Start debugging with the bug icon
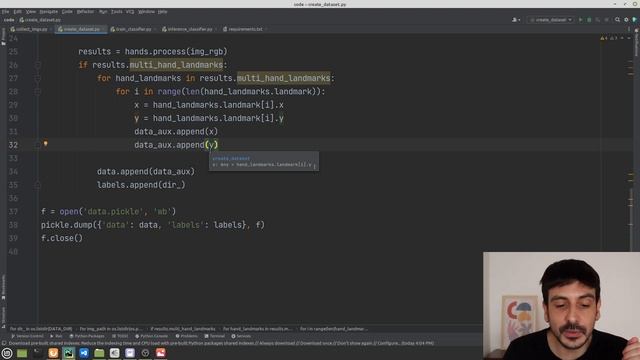Screen dimensions: 640x360 pyautogui.click(x=589, y=20)
